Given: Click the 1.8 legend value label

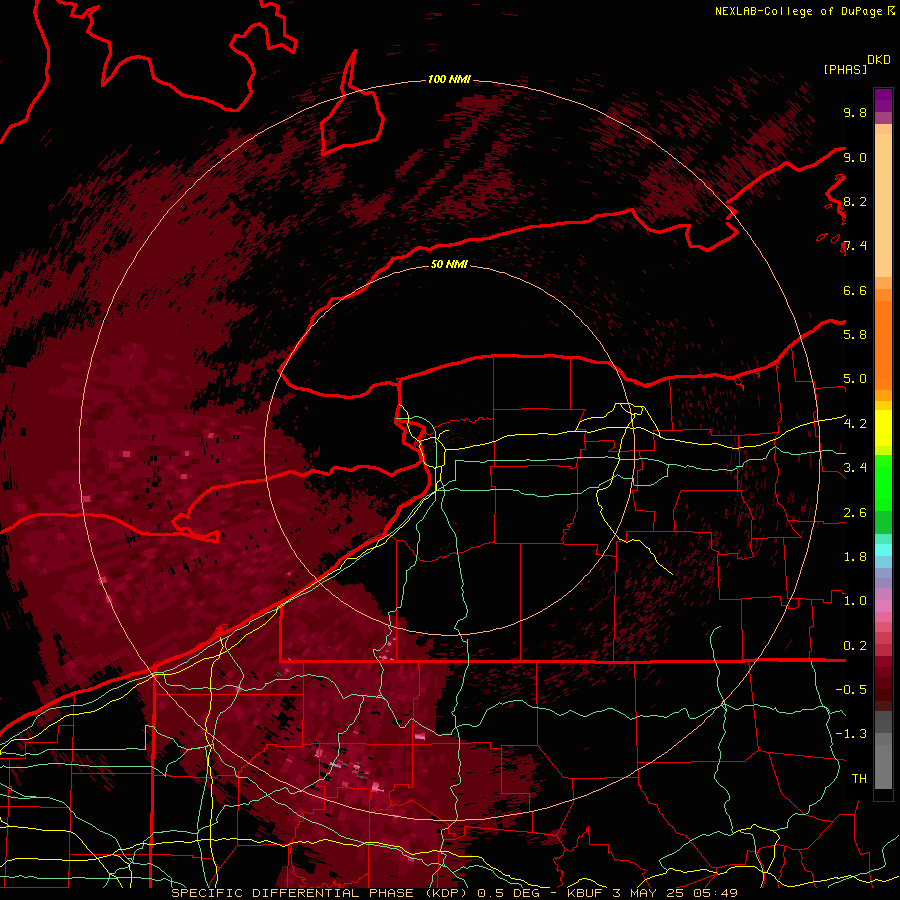Looking at the screenshot, I should [855, 557].
